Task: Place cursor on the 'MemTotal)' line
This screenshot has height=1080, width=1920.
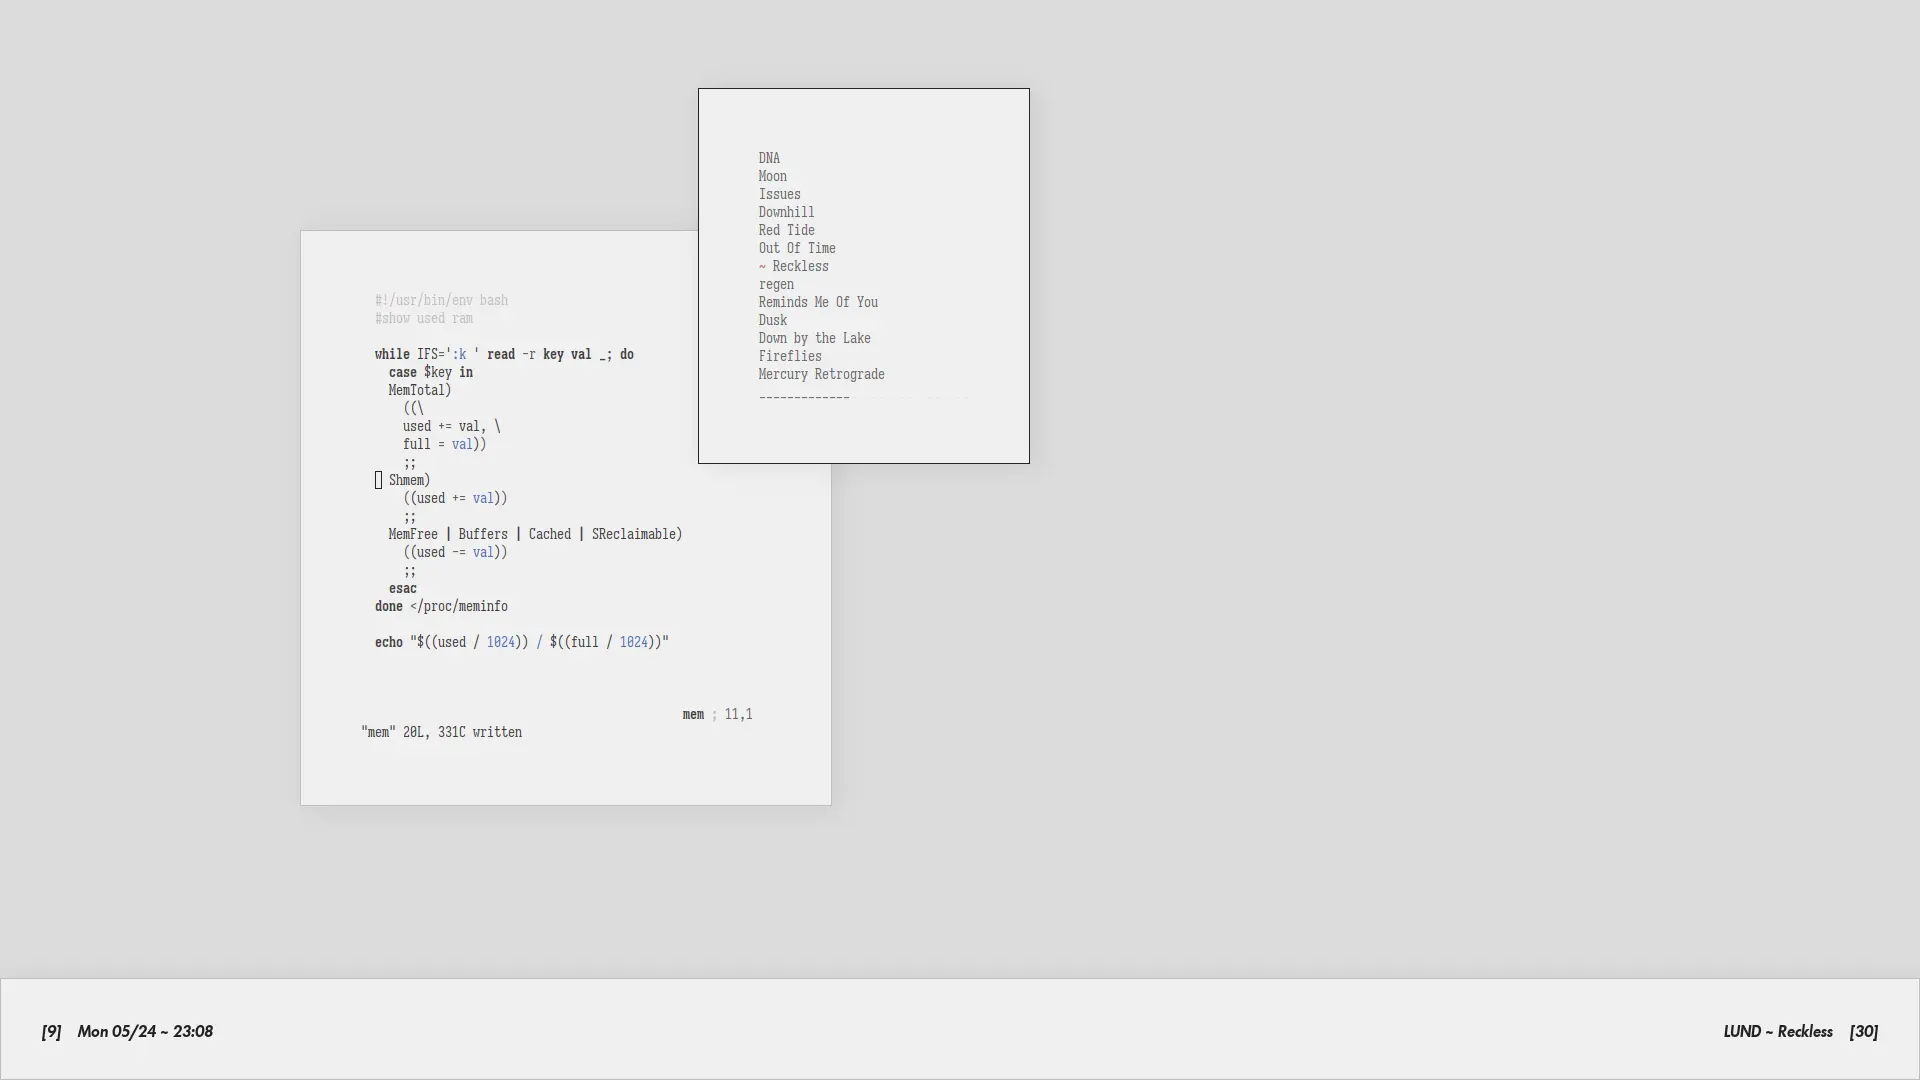Action: click(419, 390)
